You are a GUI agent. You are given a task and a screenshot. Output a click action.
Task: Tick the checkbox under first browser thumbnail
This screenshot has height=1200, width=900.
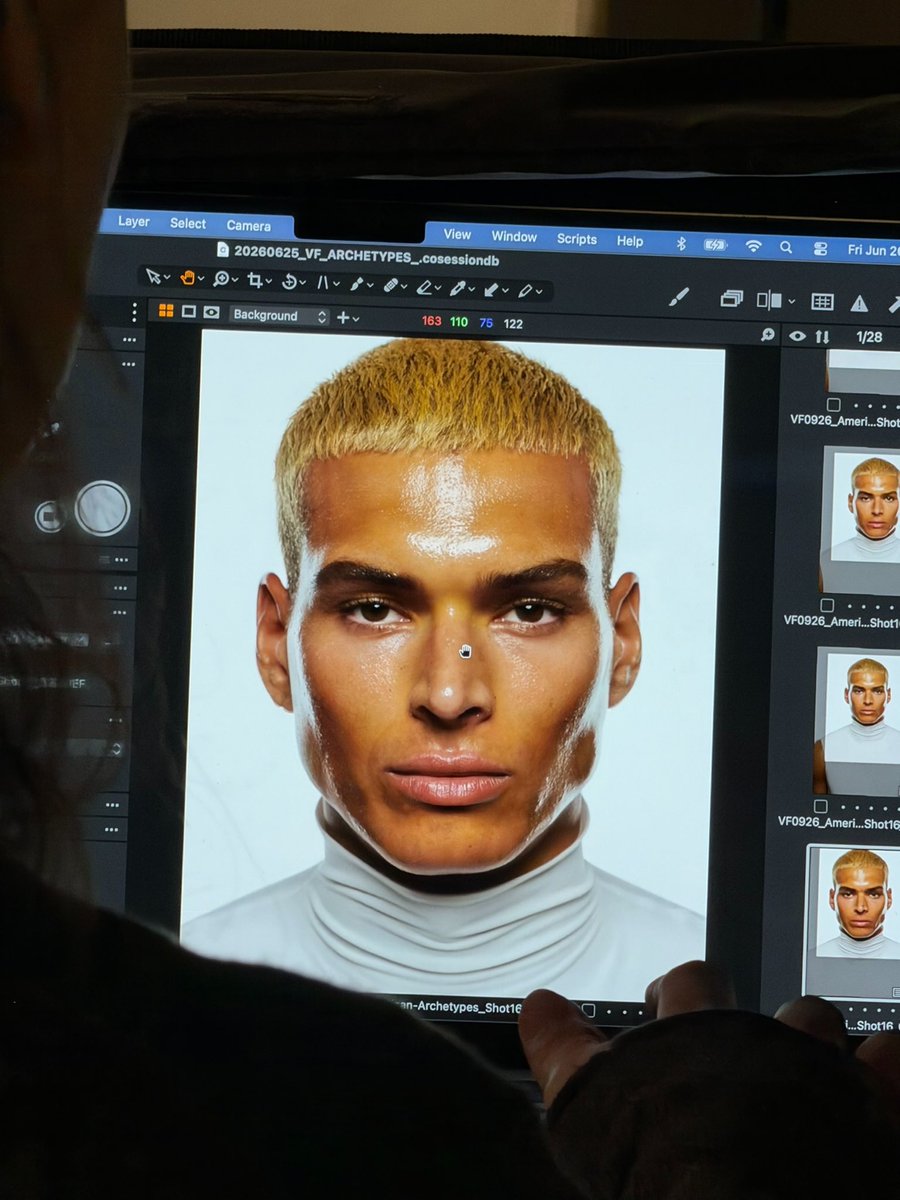pos(833,405)
